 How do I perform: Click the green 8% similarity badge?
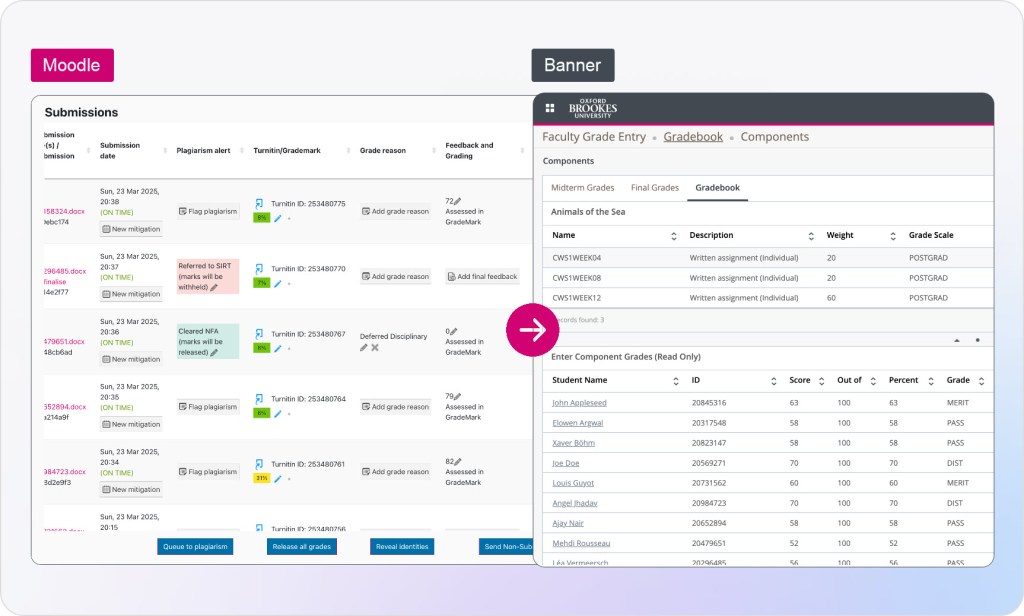tap(262, 217)
